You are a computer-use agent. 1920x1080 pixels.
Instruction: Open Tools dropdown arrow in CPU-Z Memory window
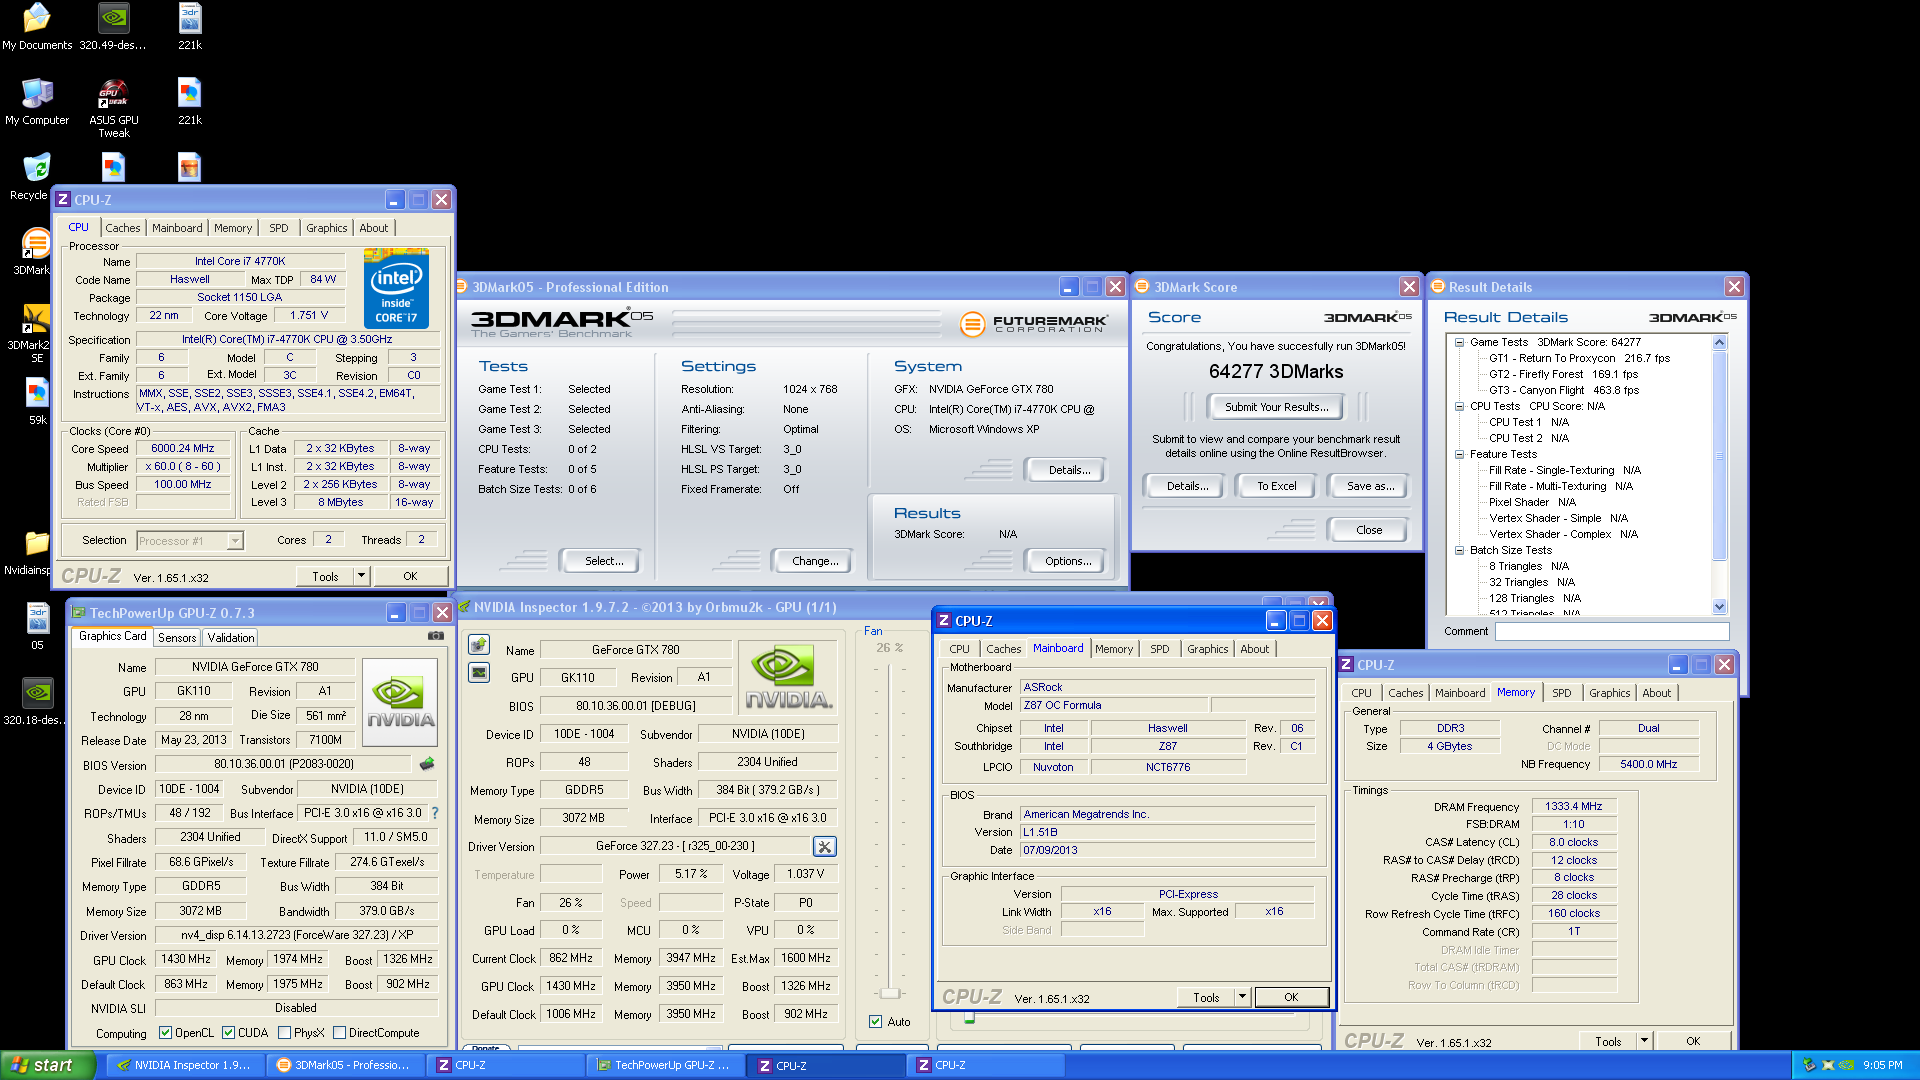(x=1644, y=1041)
